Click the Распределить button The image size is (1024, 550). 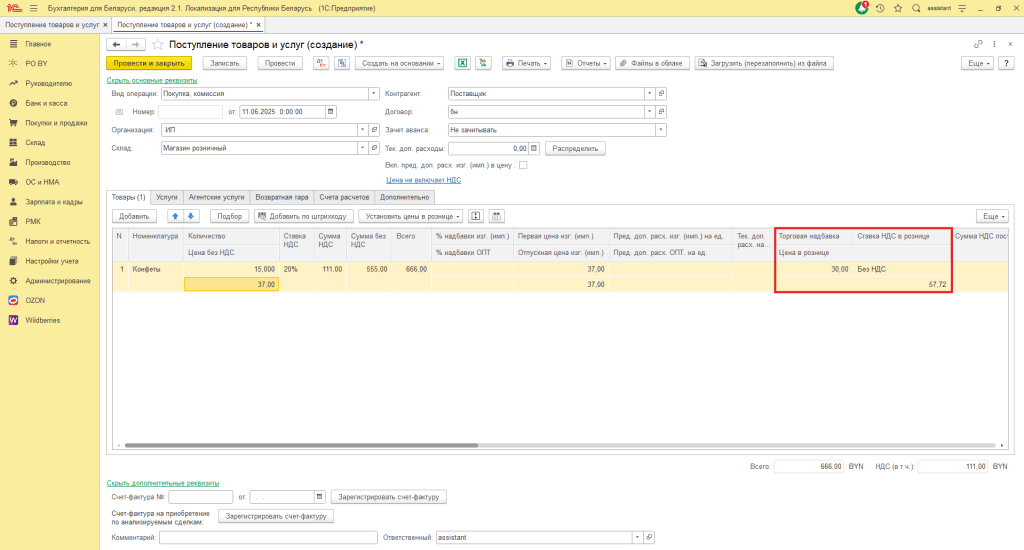pos(575,148)
